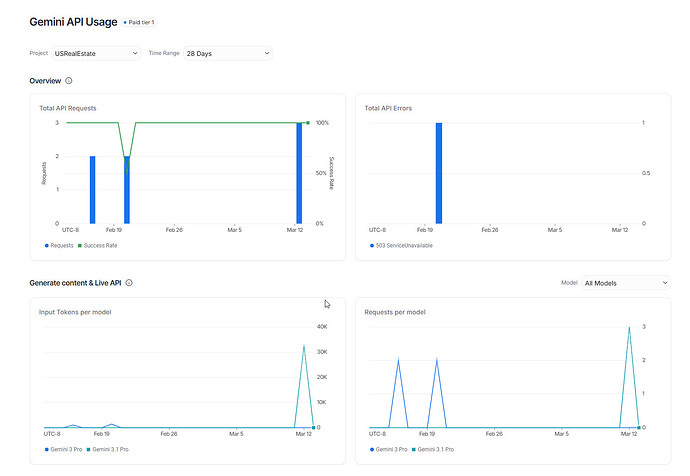The image size is (690, 476).
Task: Toggle the Requests legend in Total API Requests
Action: (x=59, y=245)
